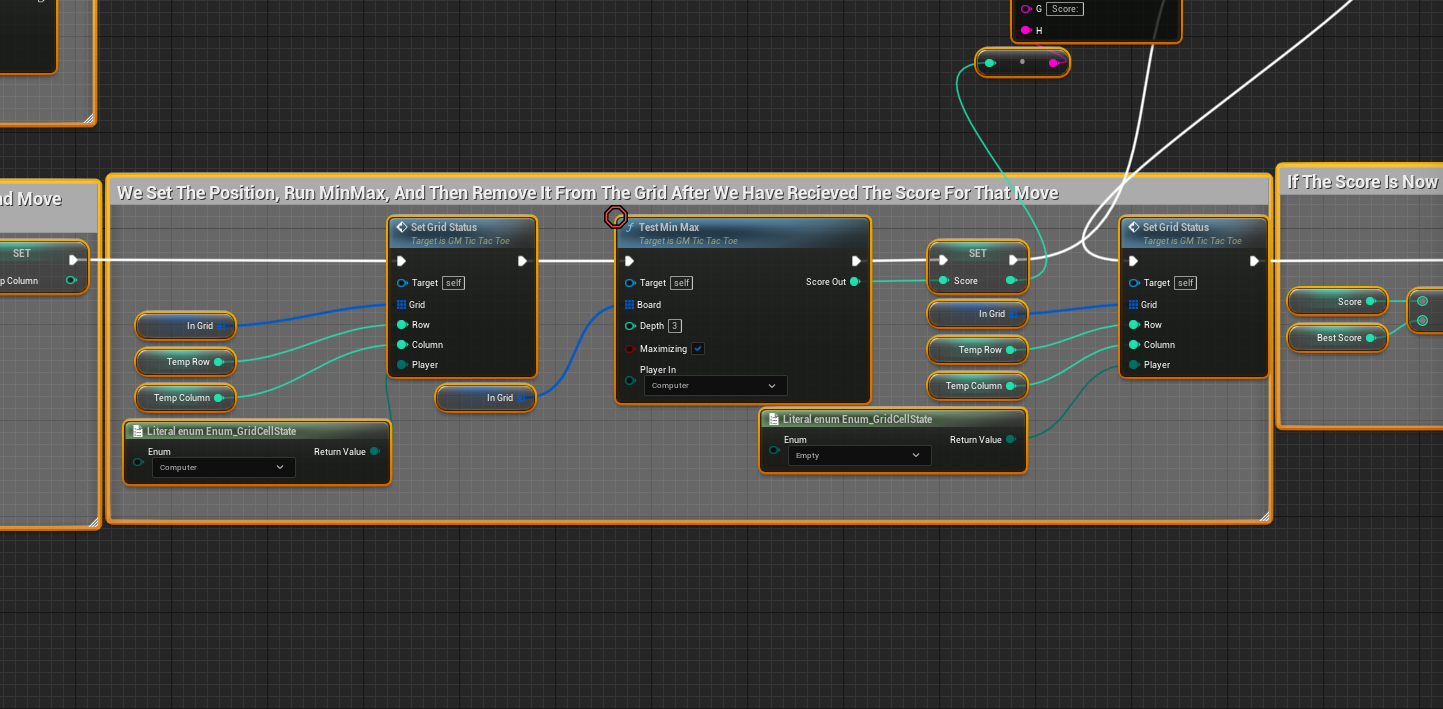Click the Score Out output pin

point(856,282)
